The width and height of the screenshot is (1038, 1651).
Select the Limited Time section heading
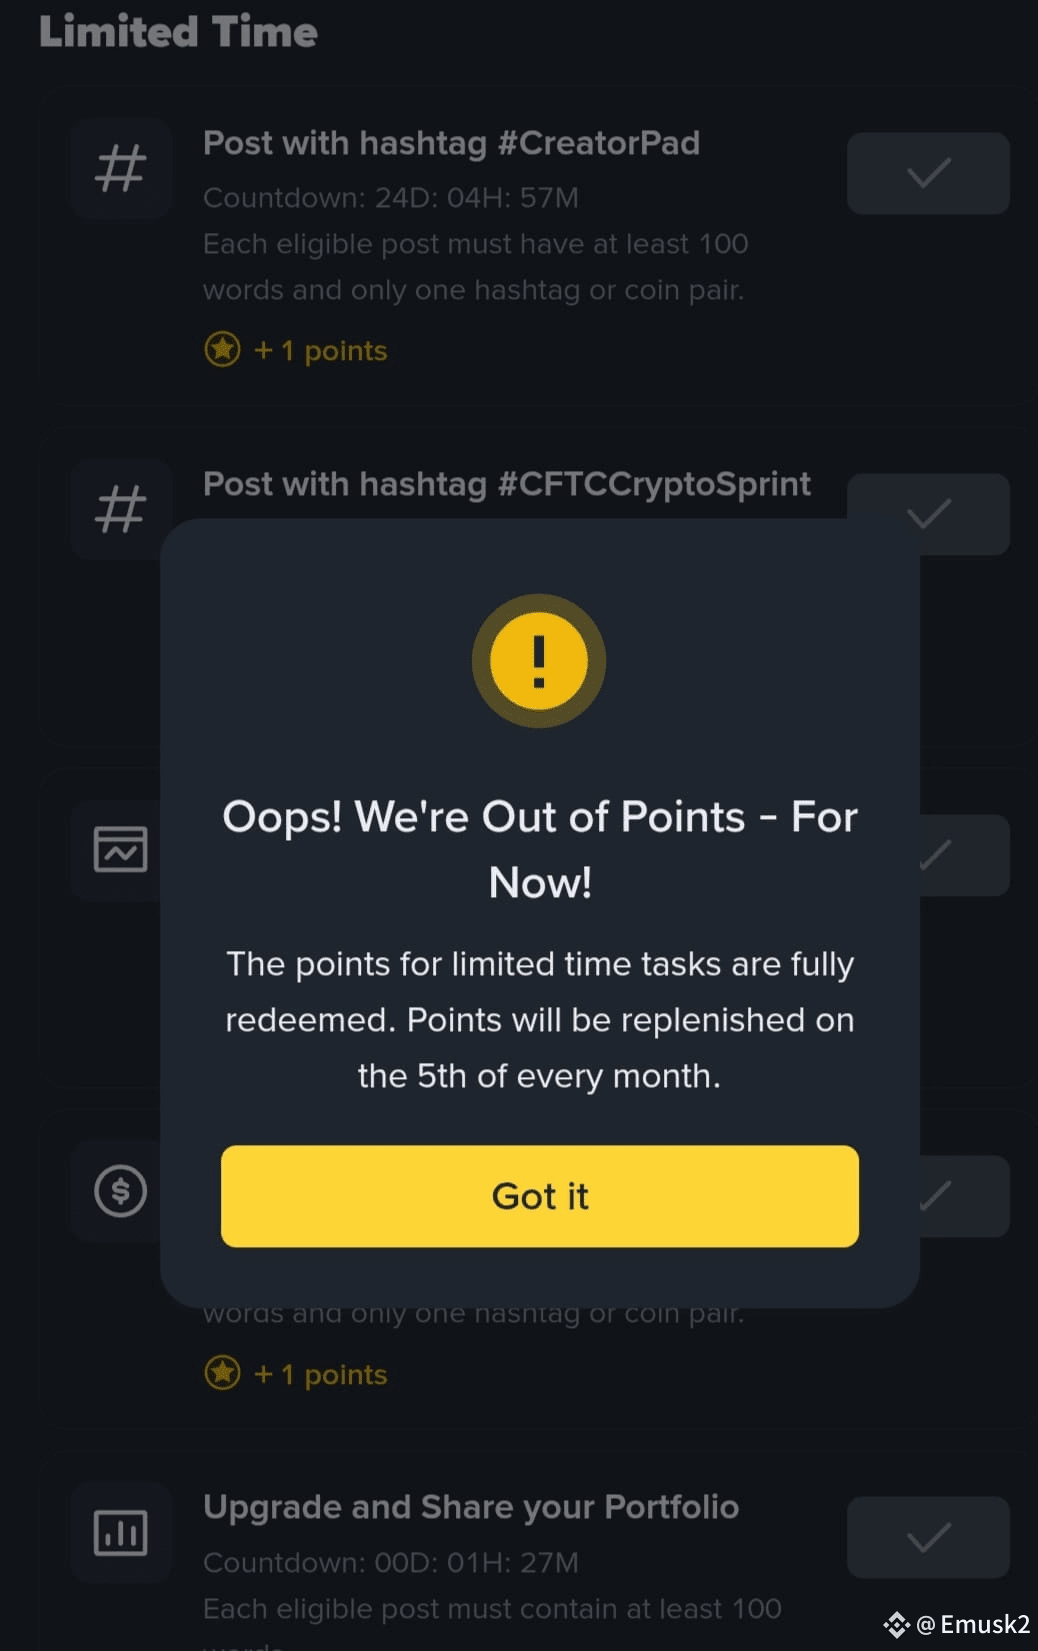point(178,31)
